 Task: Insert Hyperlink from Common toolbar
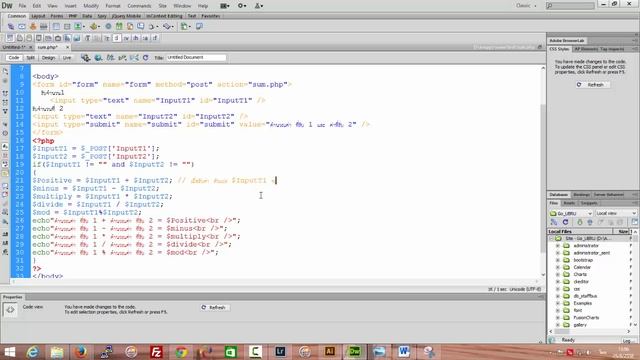pos(11,27)
